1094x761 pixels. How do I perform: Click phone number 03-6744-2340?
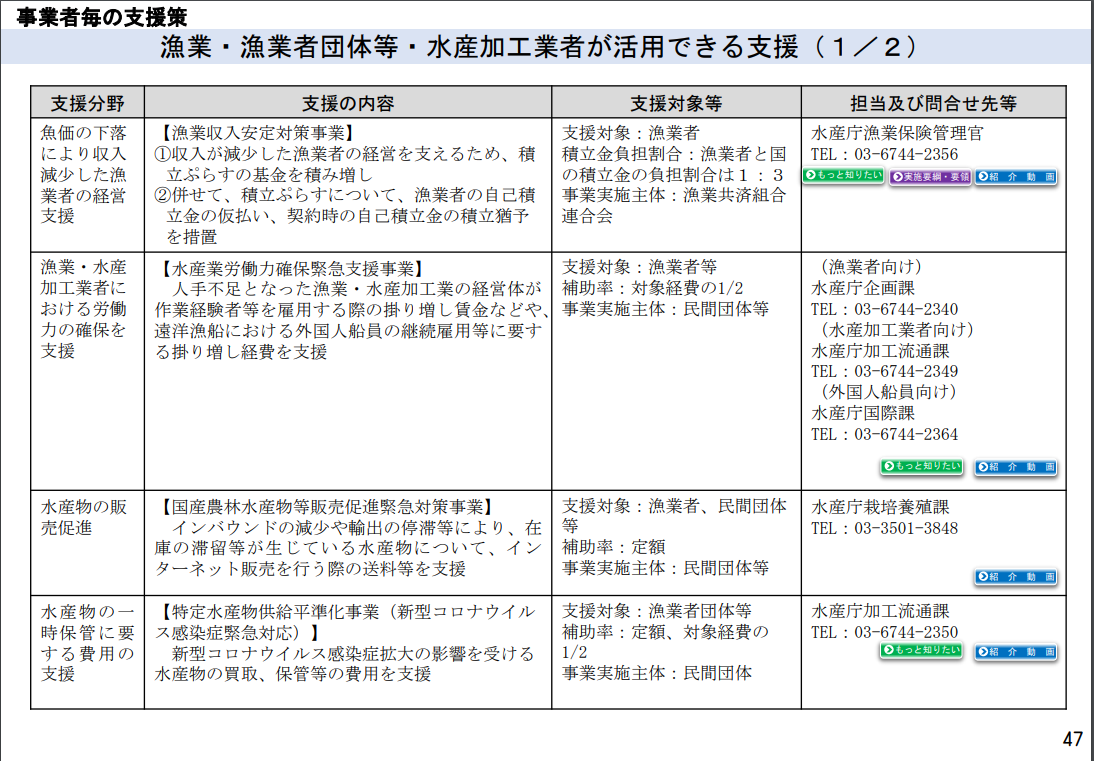906,309
